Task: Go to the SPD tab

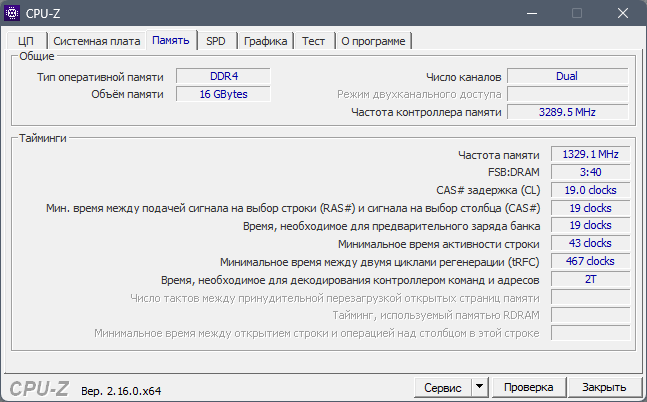Action: (x=216, y=41)
